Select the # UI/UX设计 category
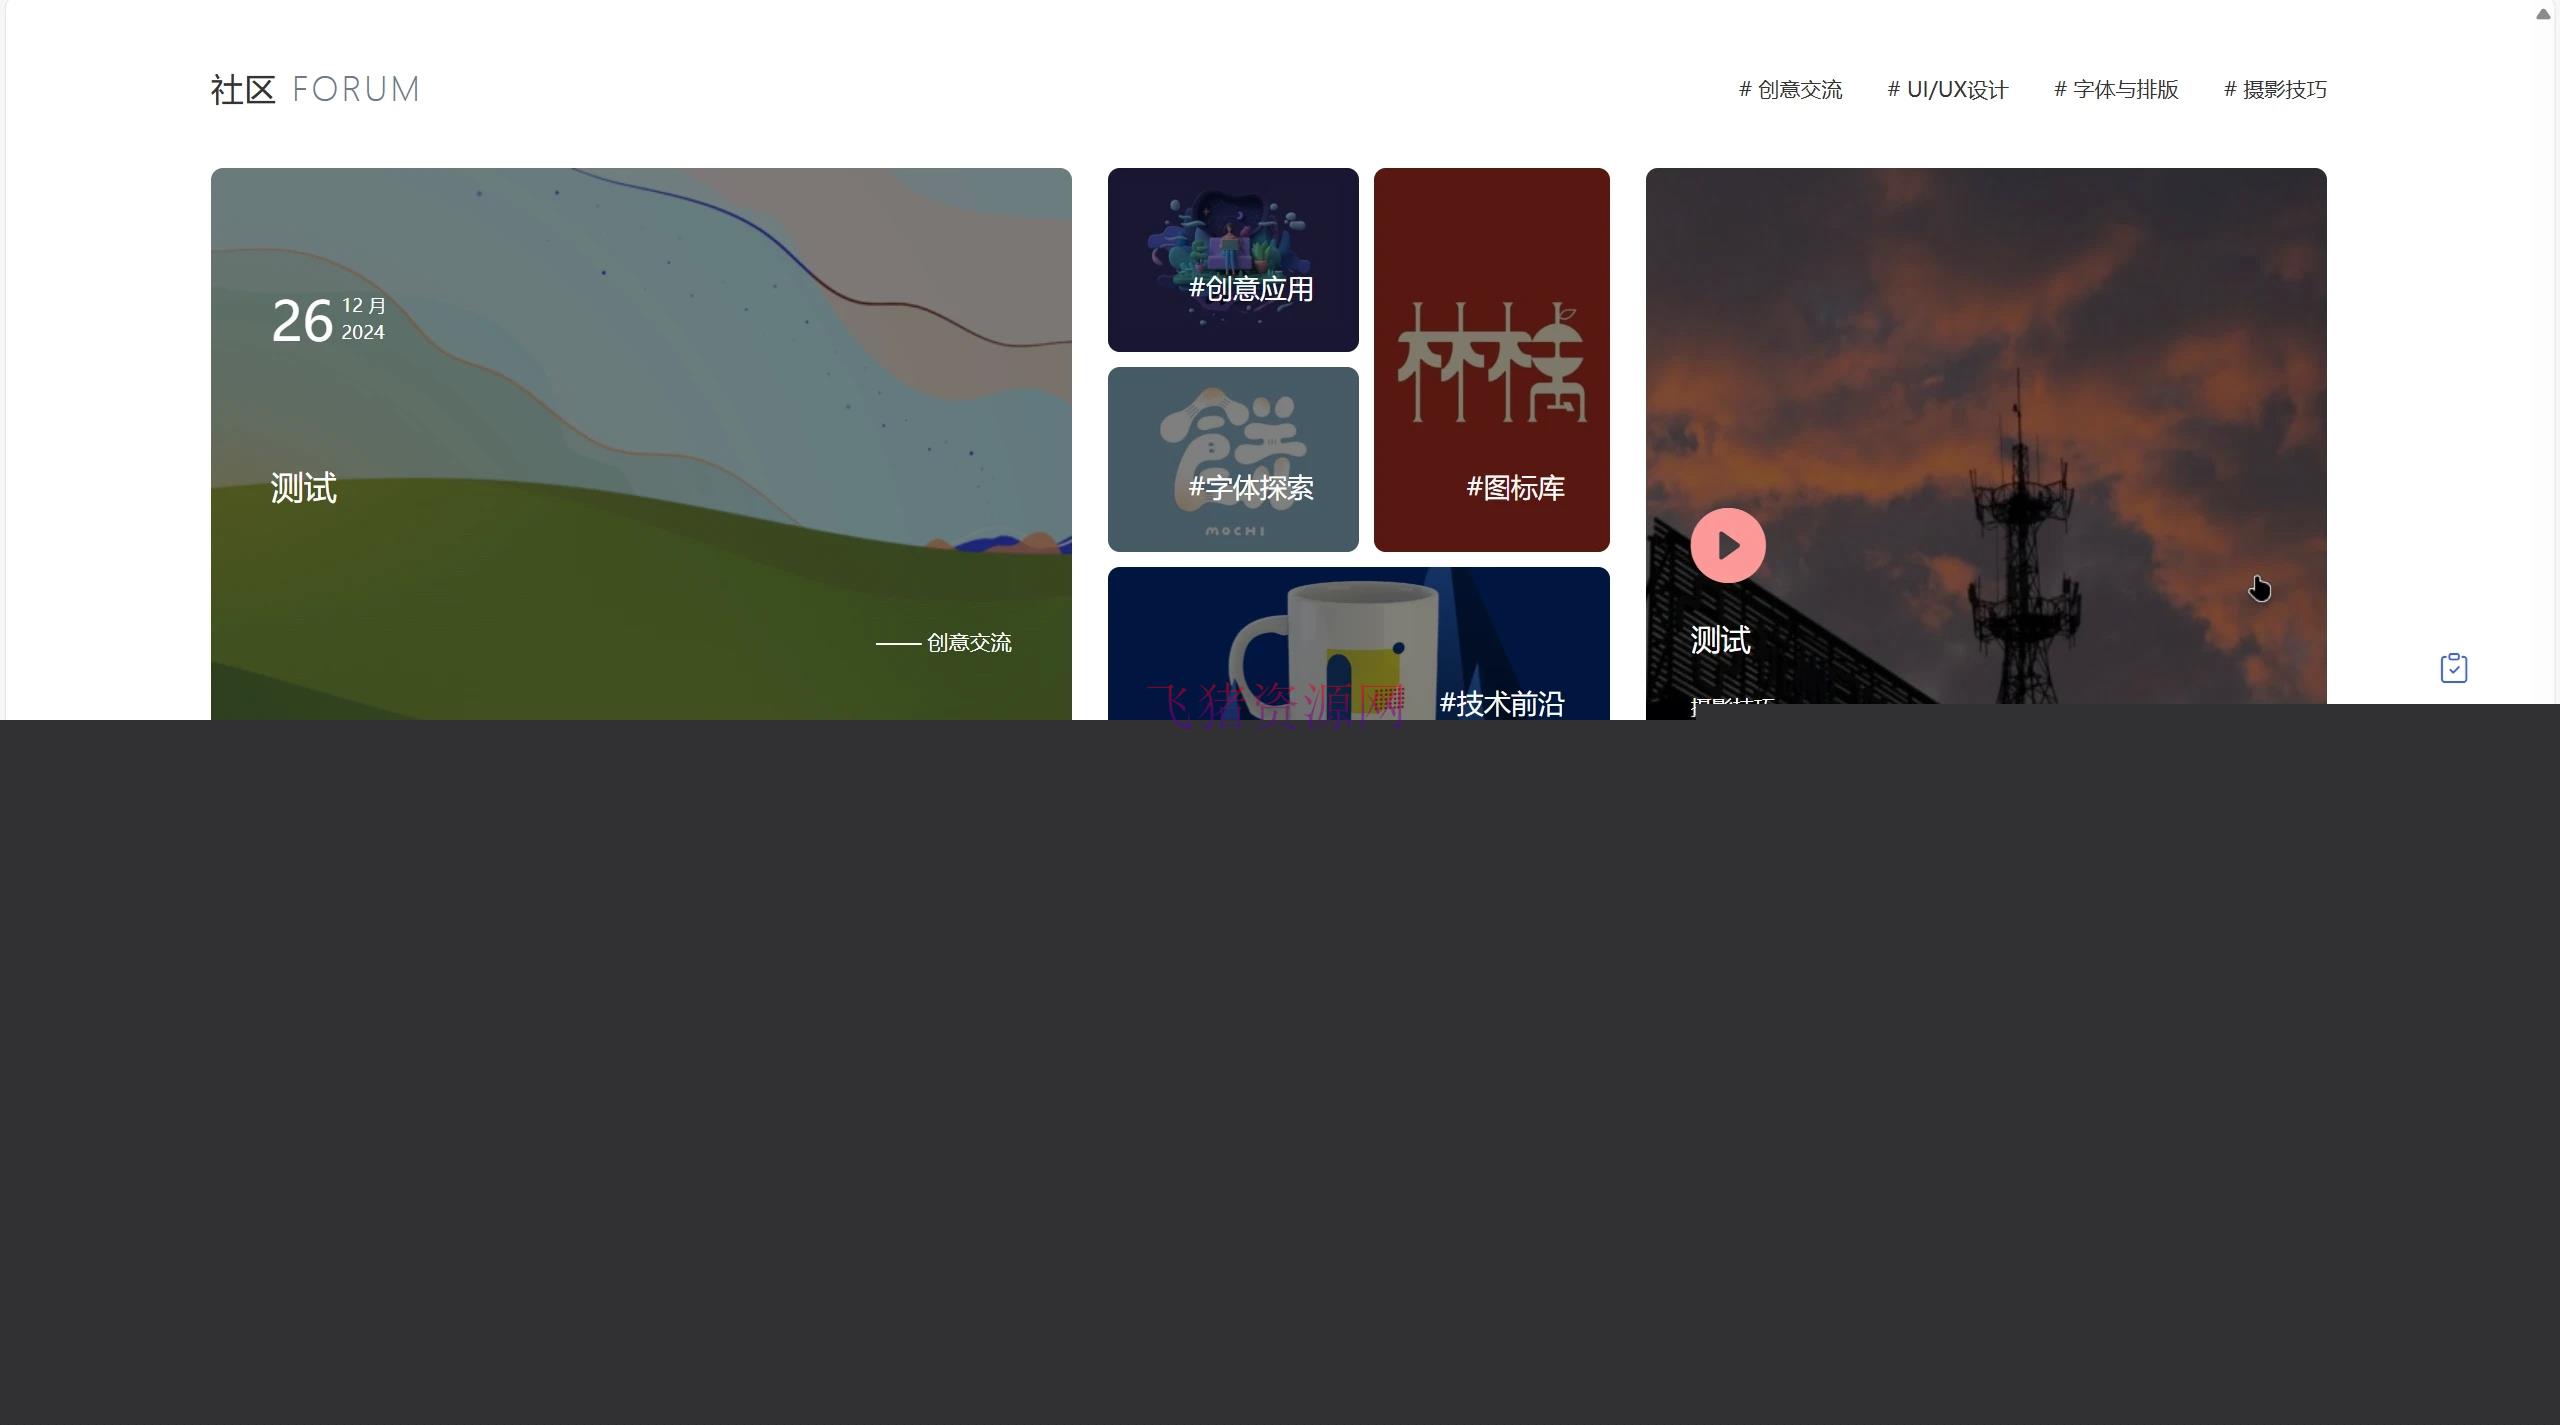 coord(1947,90)
